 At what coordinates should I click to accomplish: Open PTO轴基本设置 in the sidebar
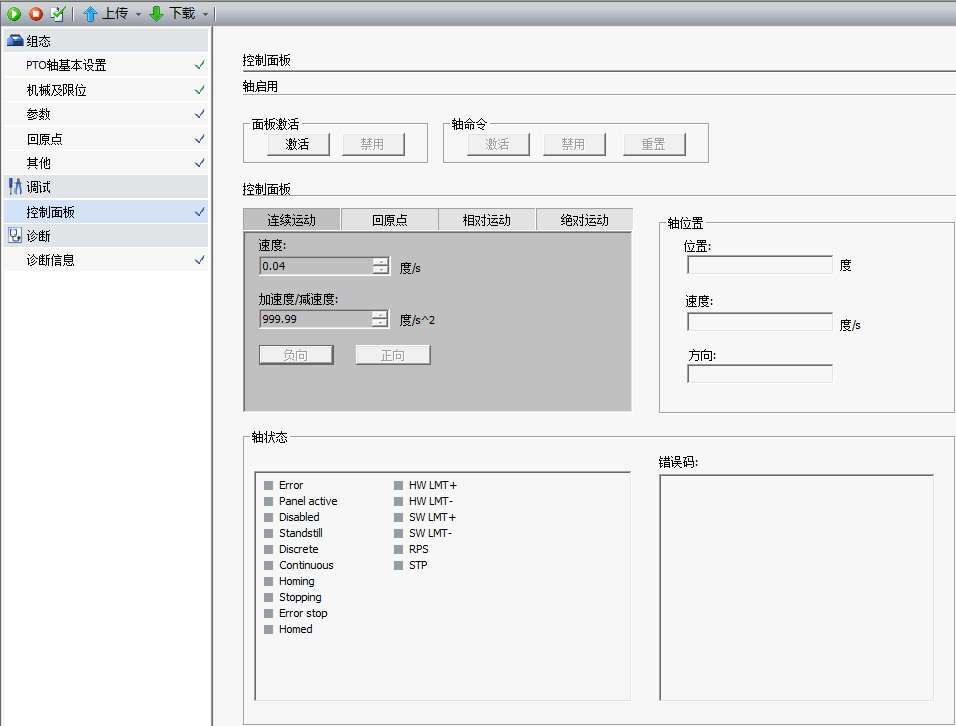pyautogui.click(x=66, y=65)
